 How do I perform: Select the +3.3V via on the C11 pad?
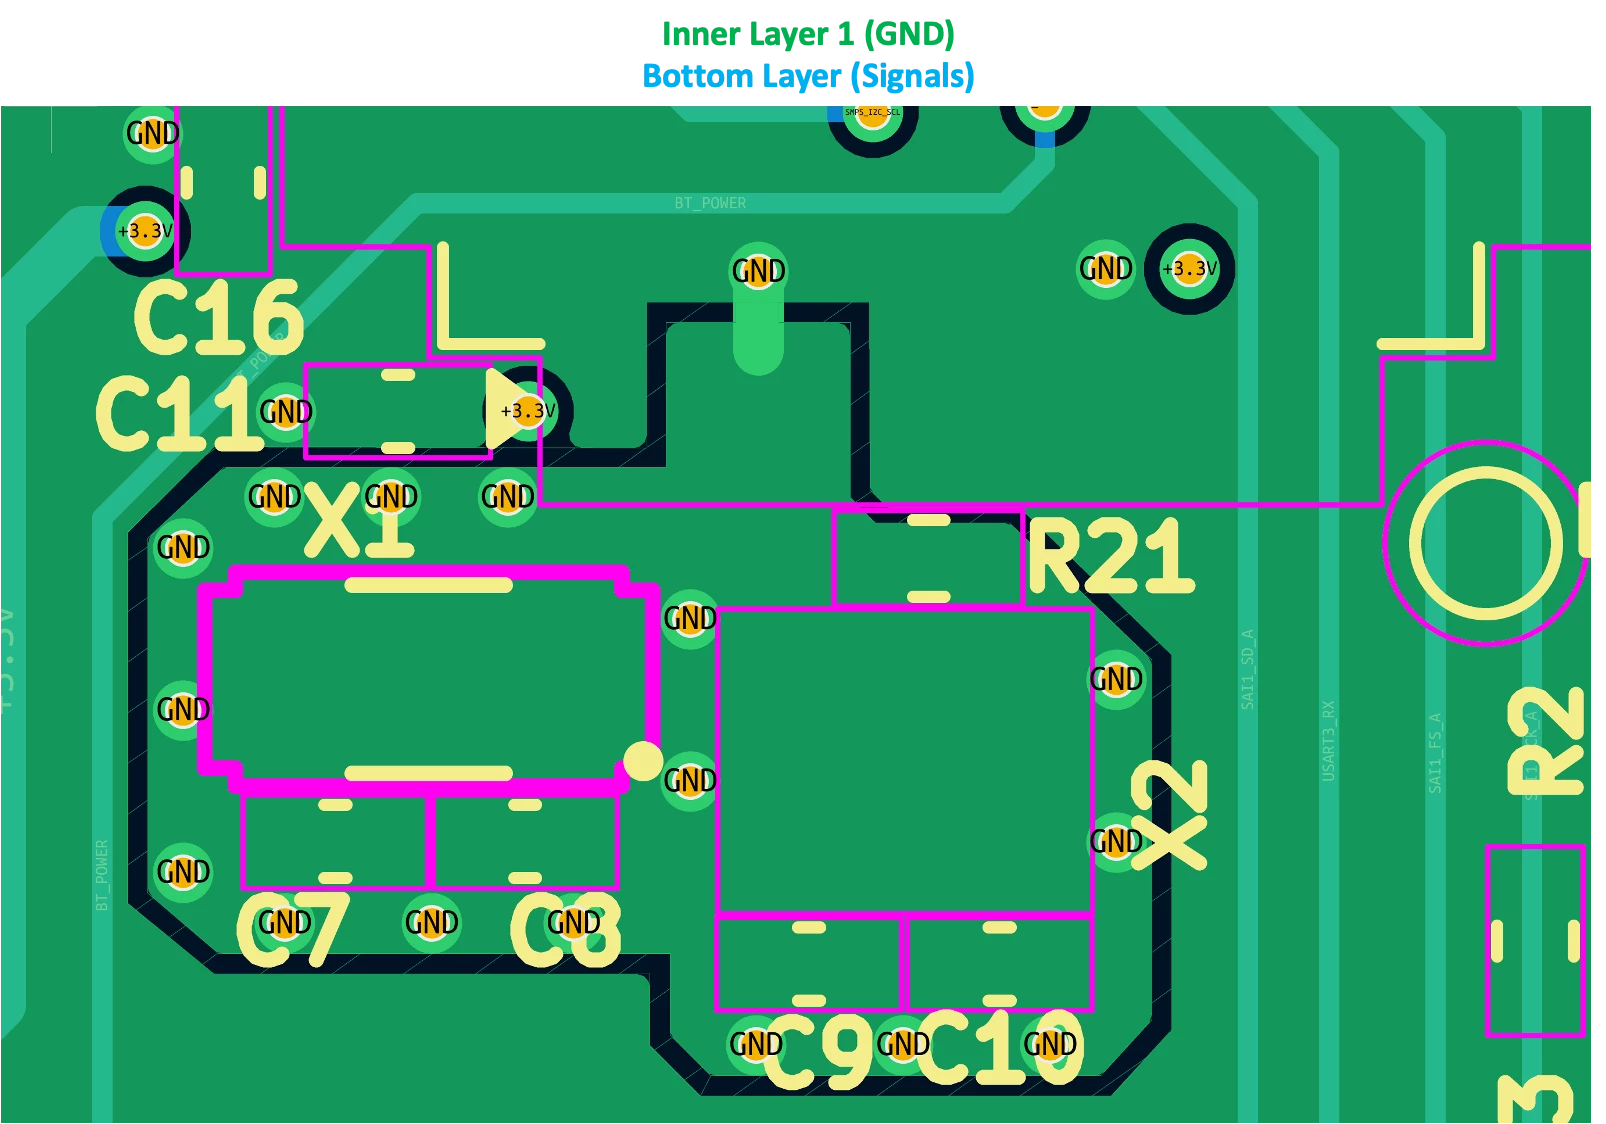point(528,410)
